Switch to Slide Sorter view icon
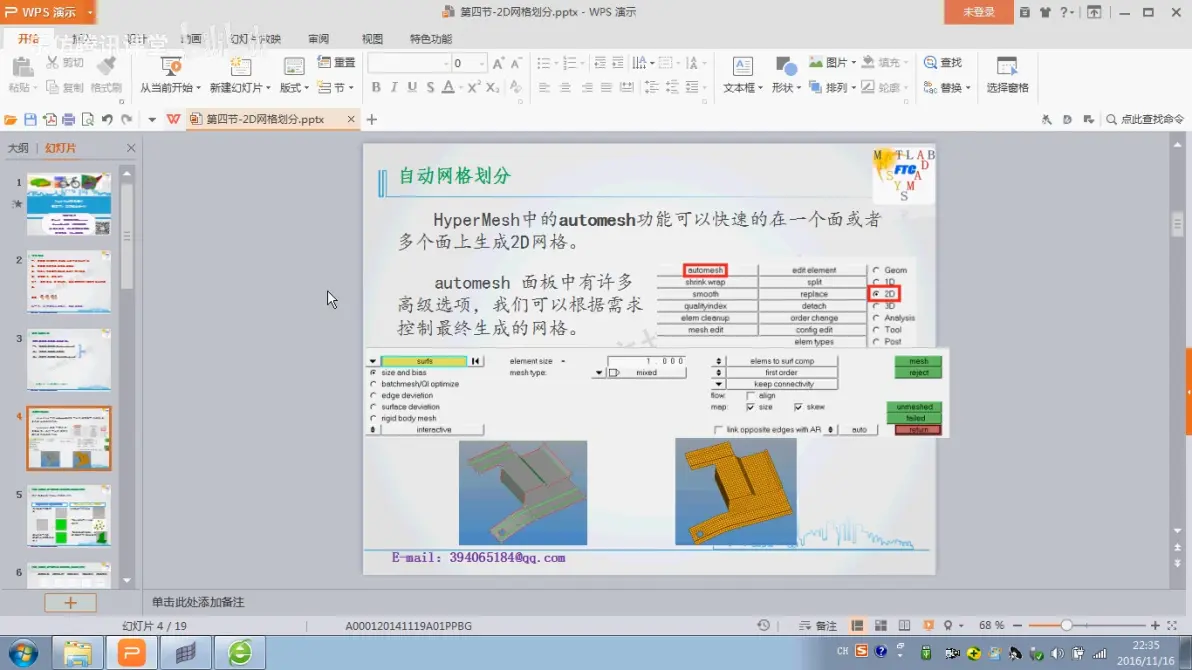The width and height of the screenshot is (1192, 670). tap(880, 625)
